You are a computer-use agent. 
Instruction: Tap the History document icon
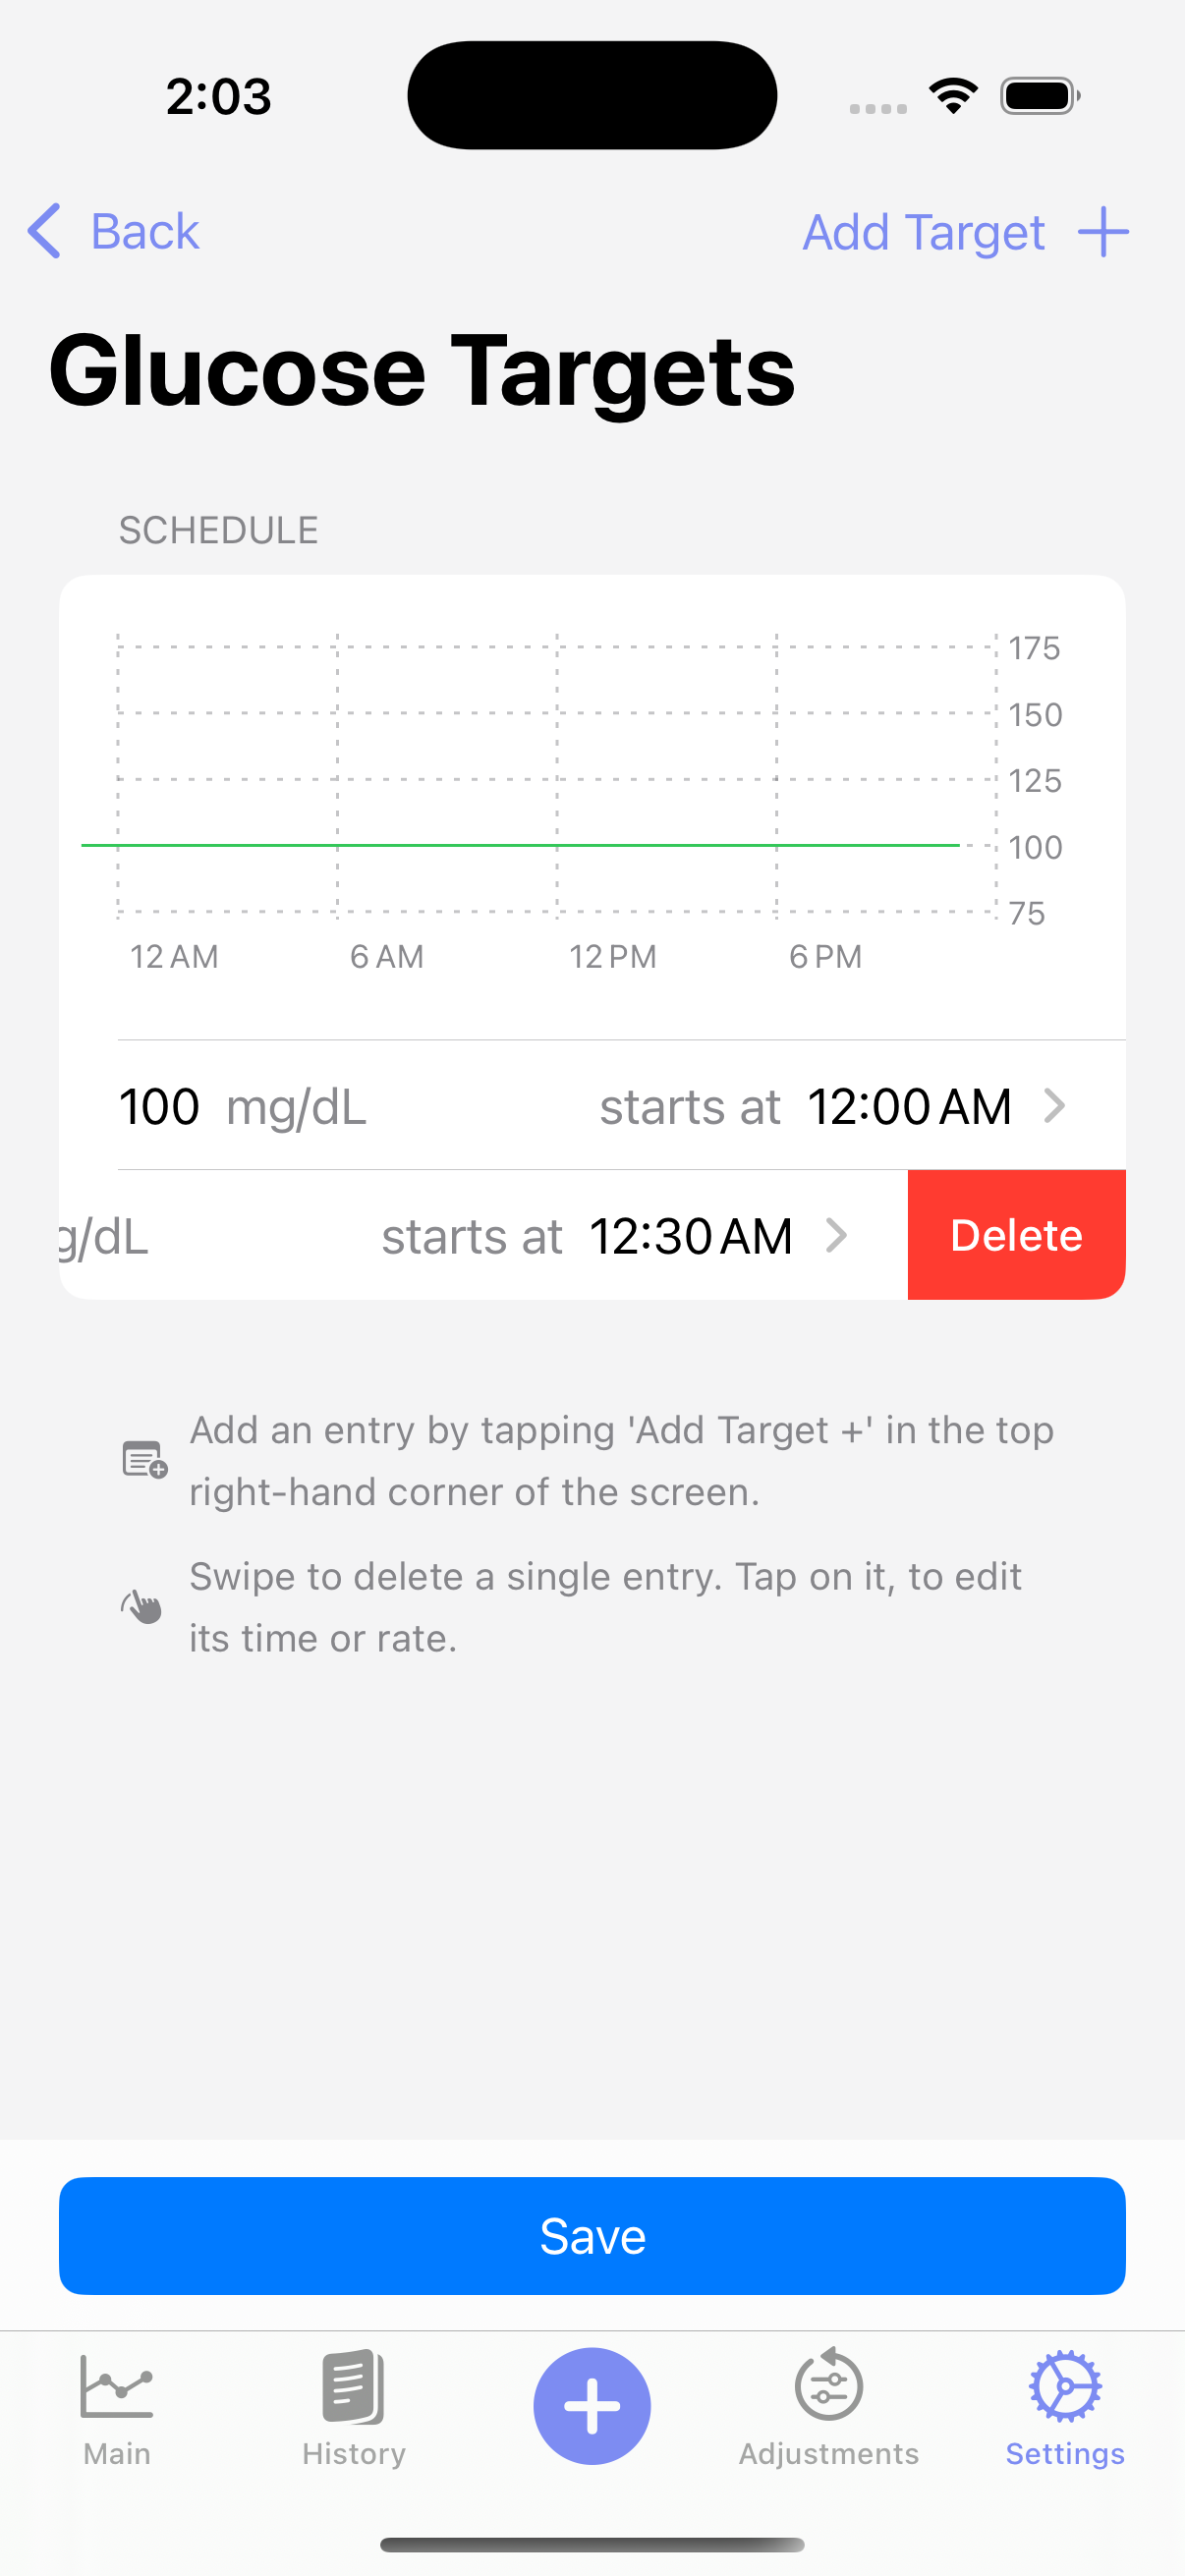pos(354,2386)
